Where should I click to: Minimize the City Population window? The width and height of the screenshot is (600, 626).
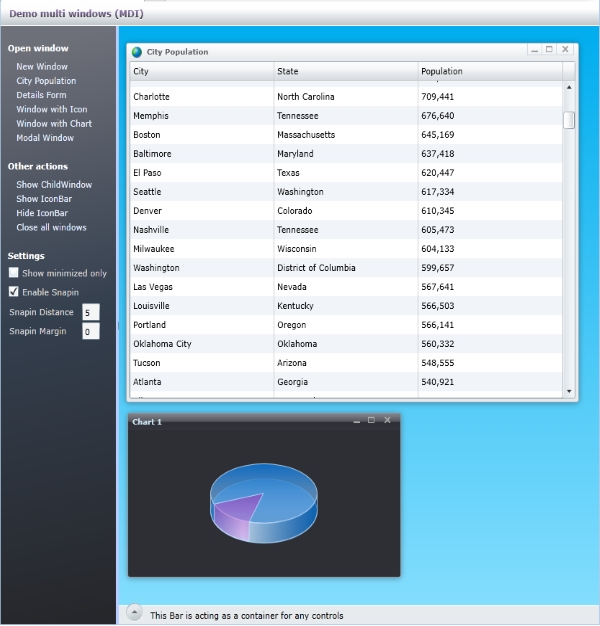coord(535,50)
